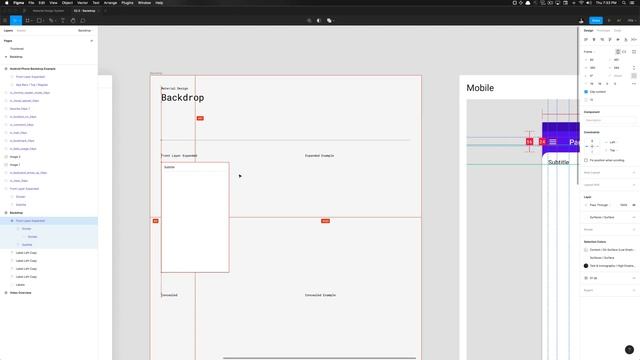Open the Frame type dropdown
The image size is (640, 360).
coord(589,52)
